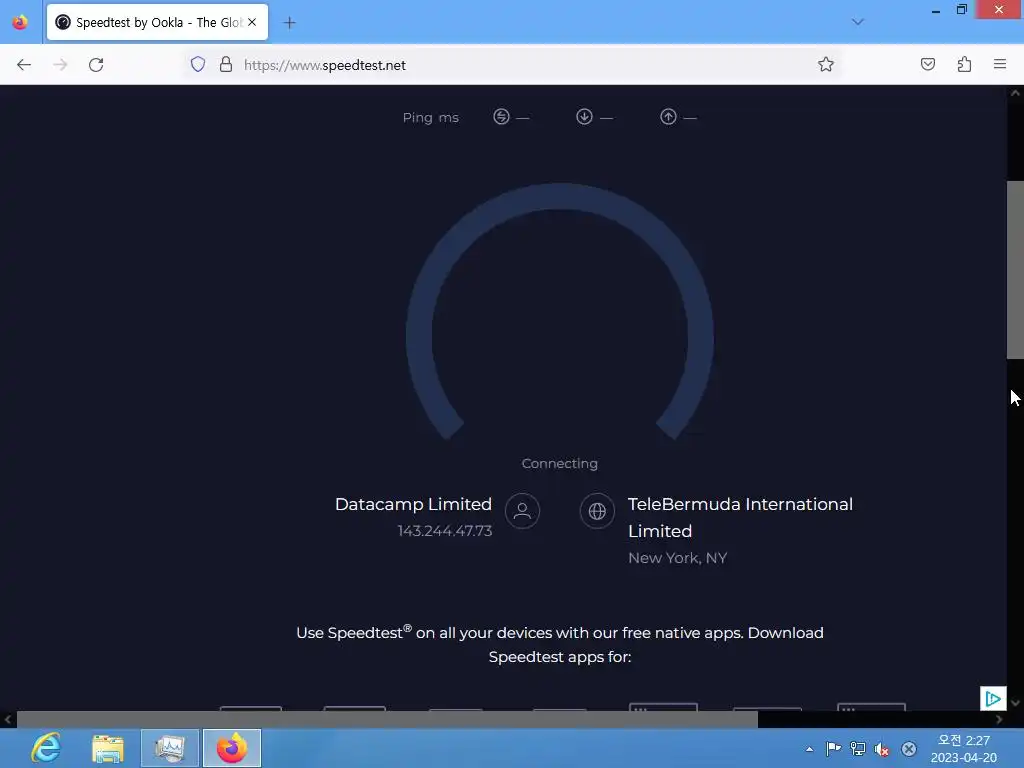
Task: Click the ping latency icon
Action: pos(501,116)
